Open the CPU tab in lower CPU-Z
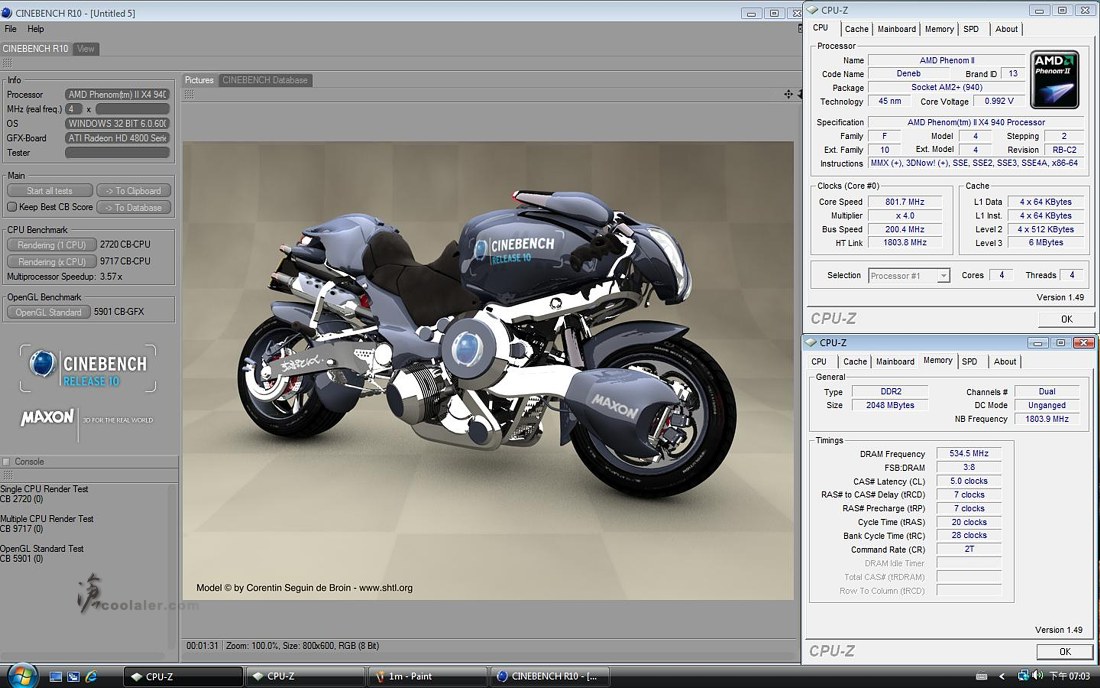Viewport: 1100px width, 688px height. click(819, 361)
